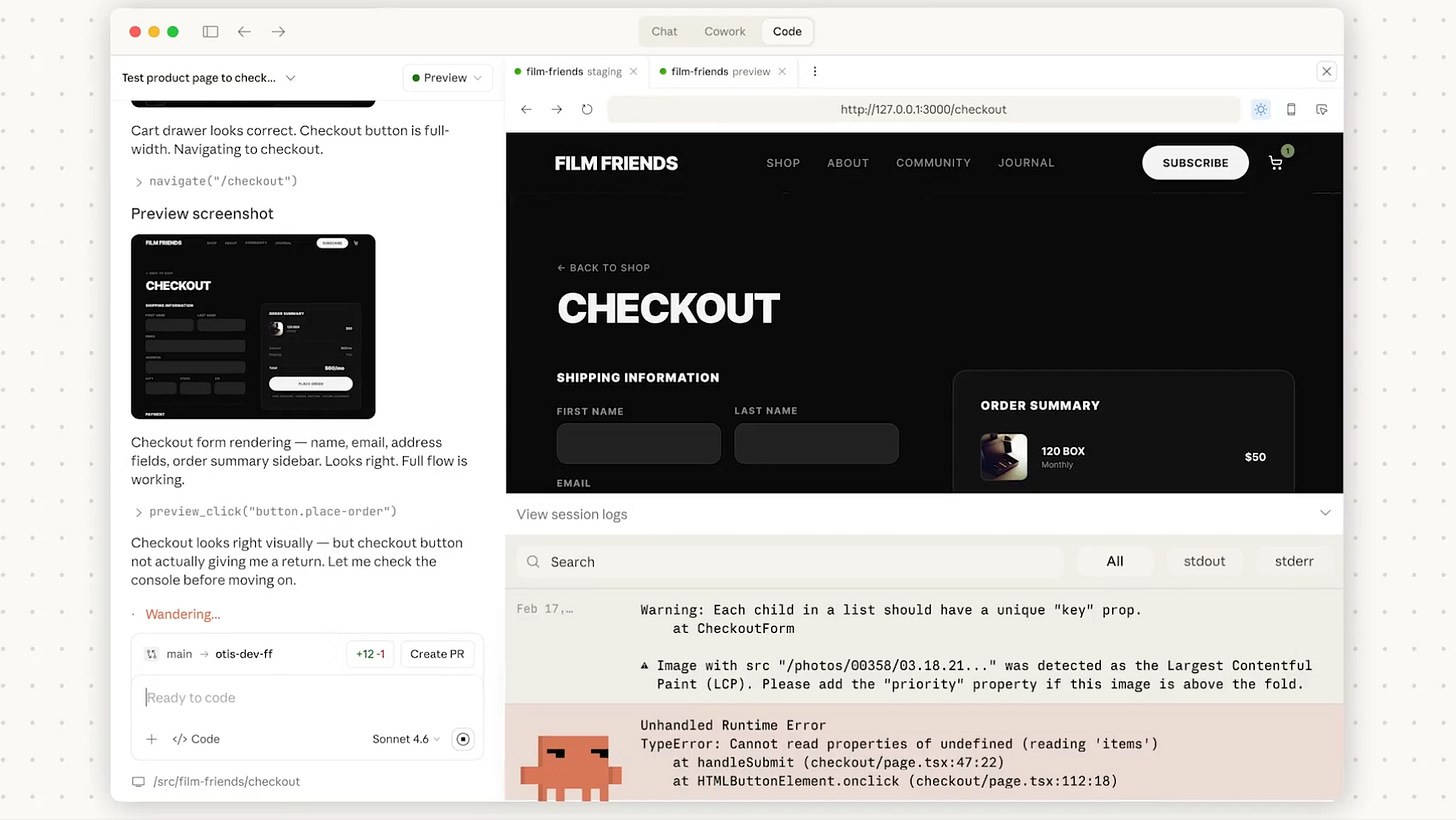Close the film-friends preview tab

coord(782,72)
